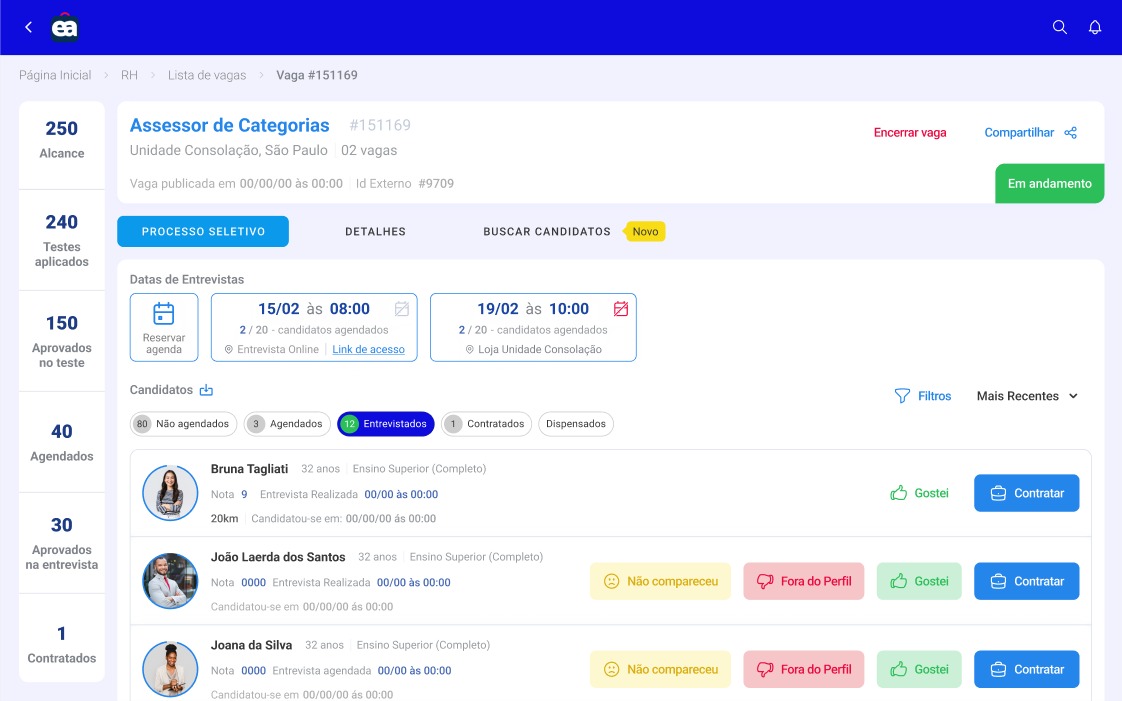
Task: Switch to the Detalhes tab
Action: click(375, 231)
